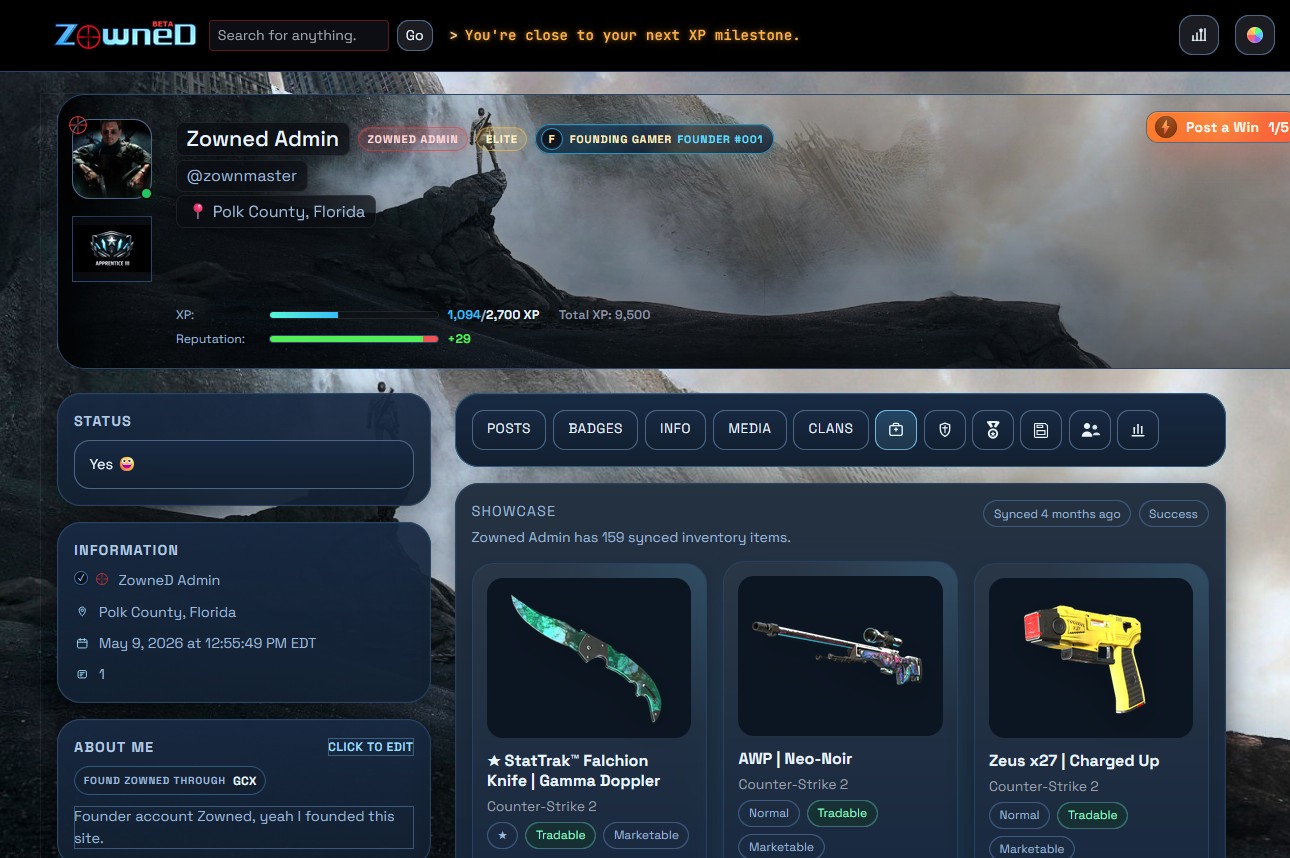Switch to the POSTS tab
Image resolution: width=1290 pixels, height=858 pixels.
click(509, 429)
